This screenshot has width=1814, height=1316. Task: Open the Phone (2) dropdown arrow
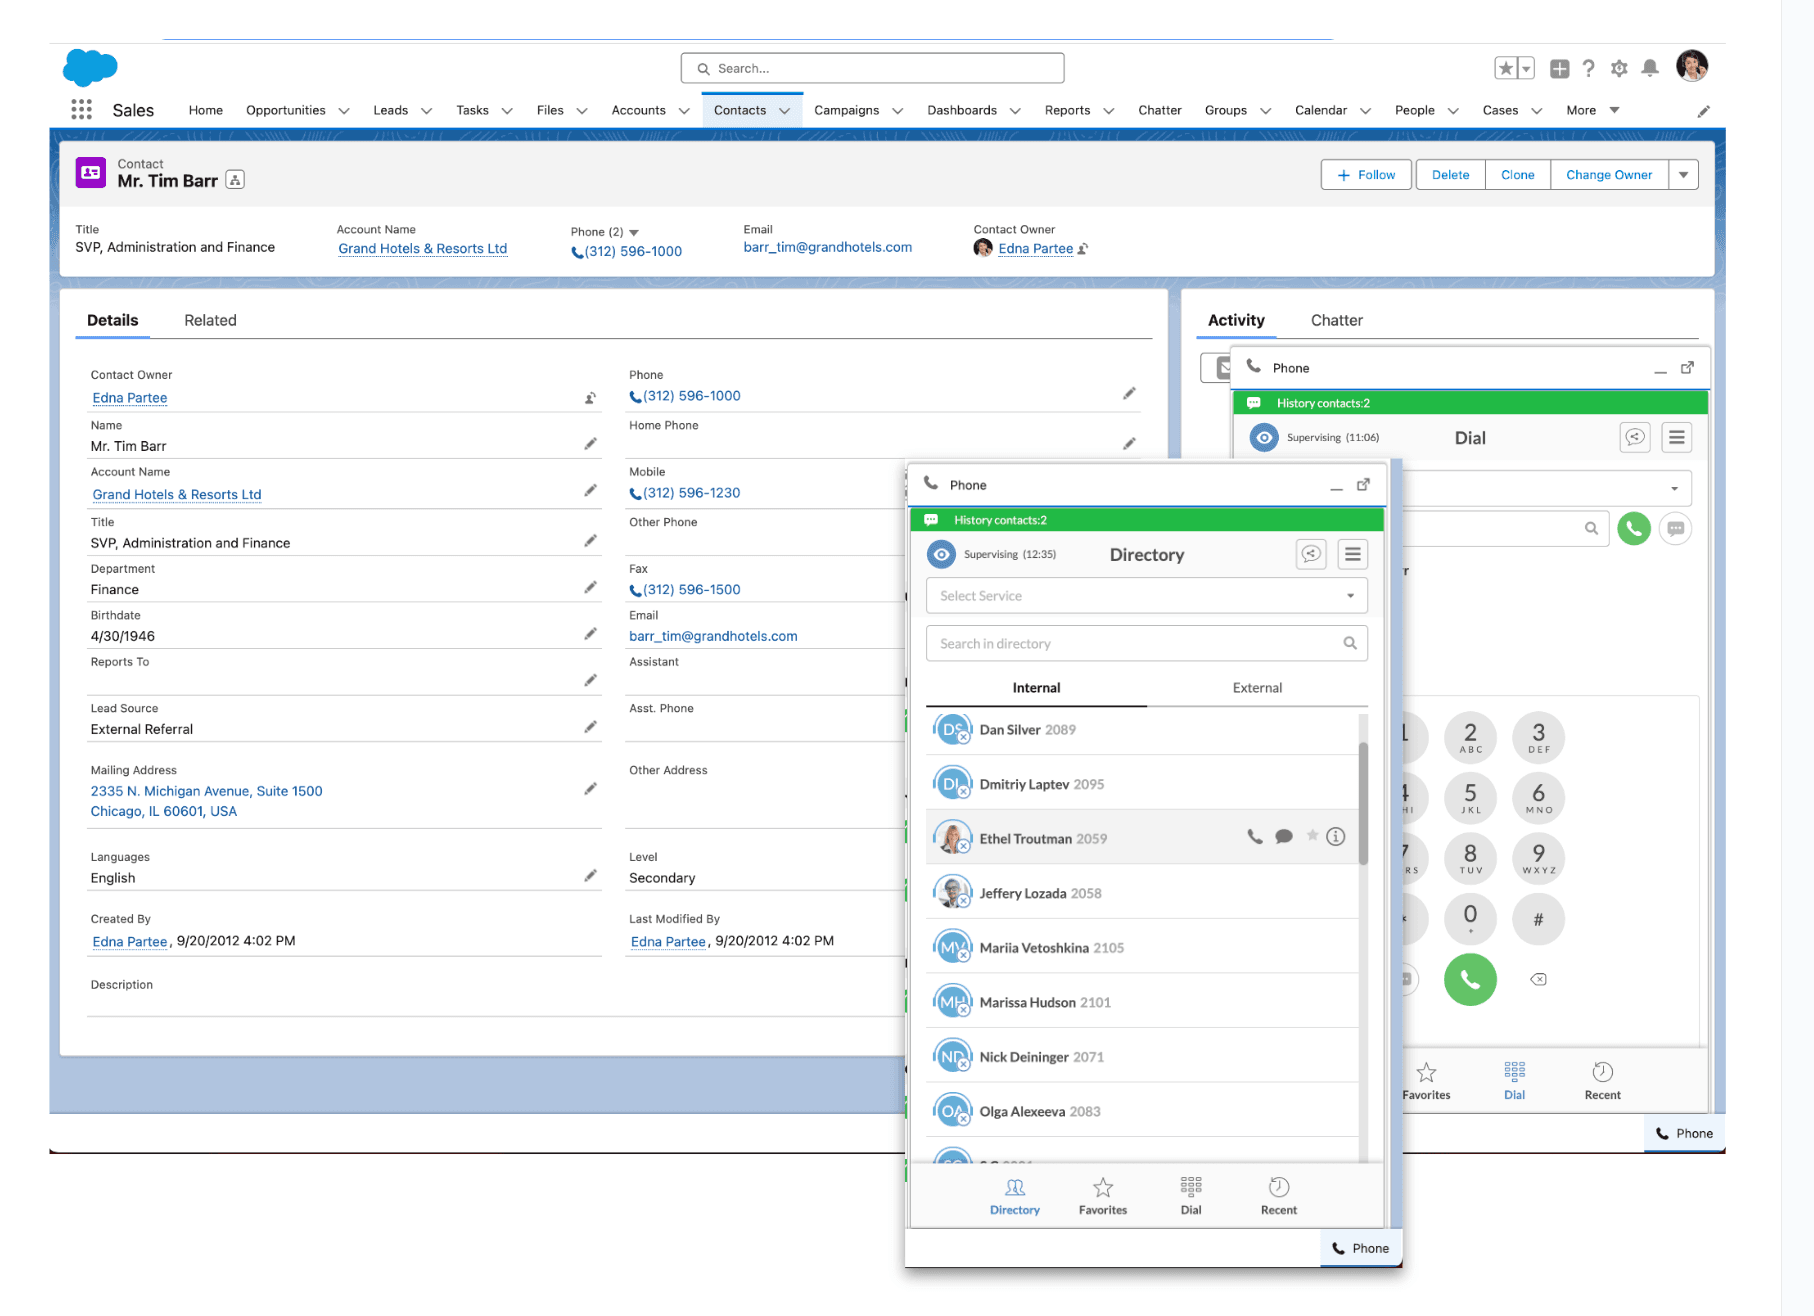(634, 232)
